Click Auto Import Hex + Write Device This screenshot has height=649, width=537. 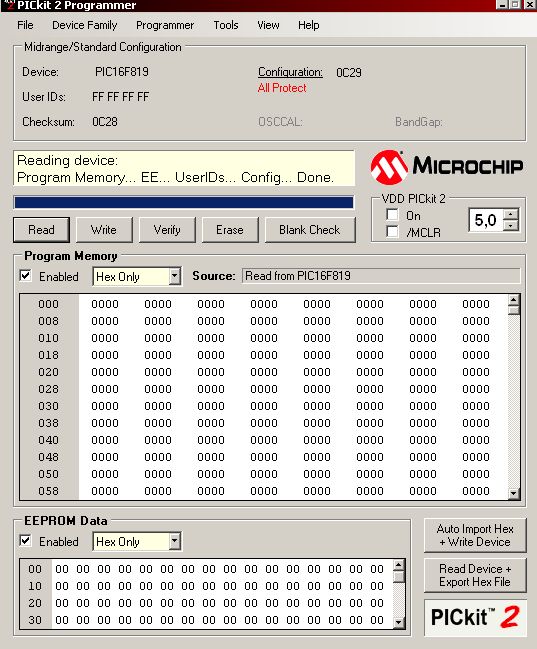coord(475,535)
